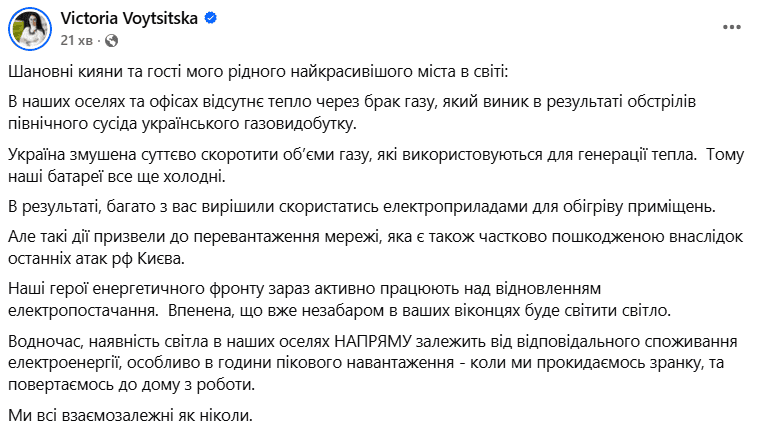Click the public audience globe icon

tap(110, 40)
